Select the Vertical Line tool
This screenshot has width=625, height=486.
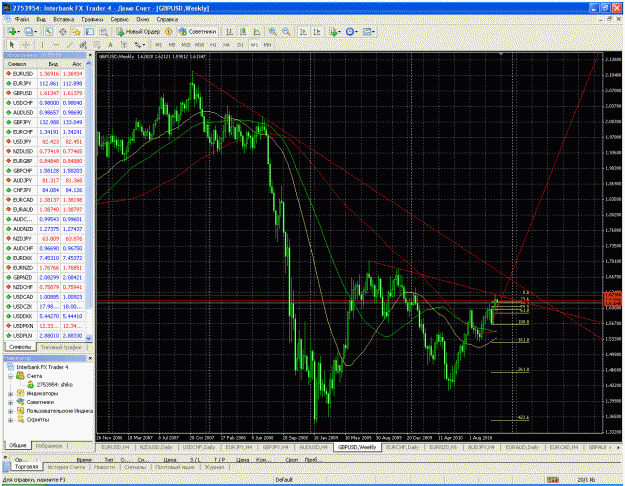pos(42,45)
